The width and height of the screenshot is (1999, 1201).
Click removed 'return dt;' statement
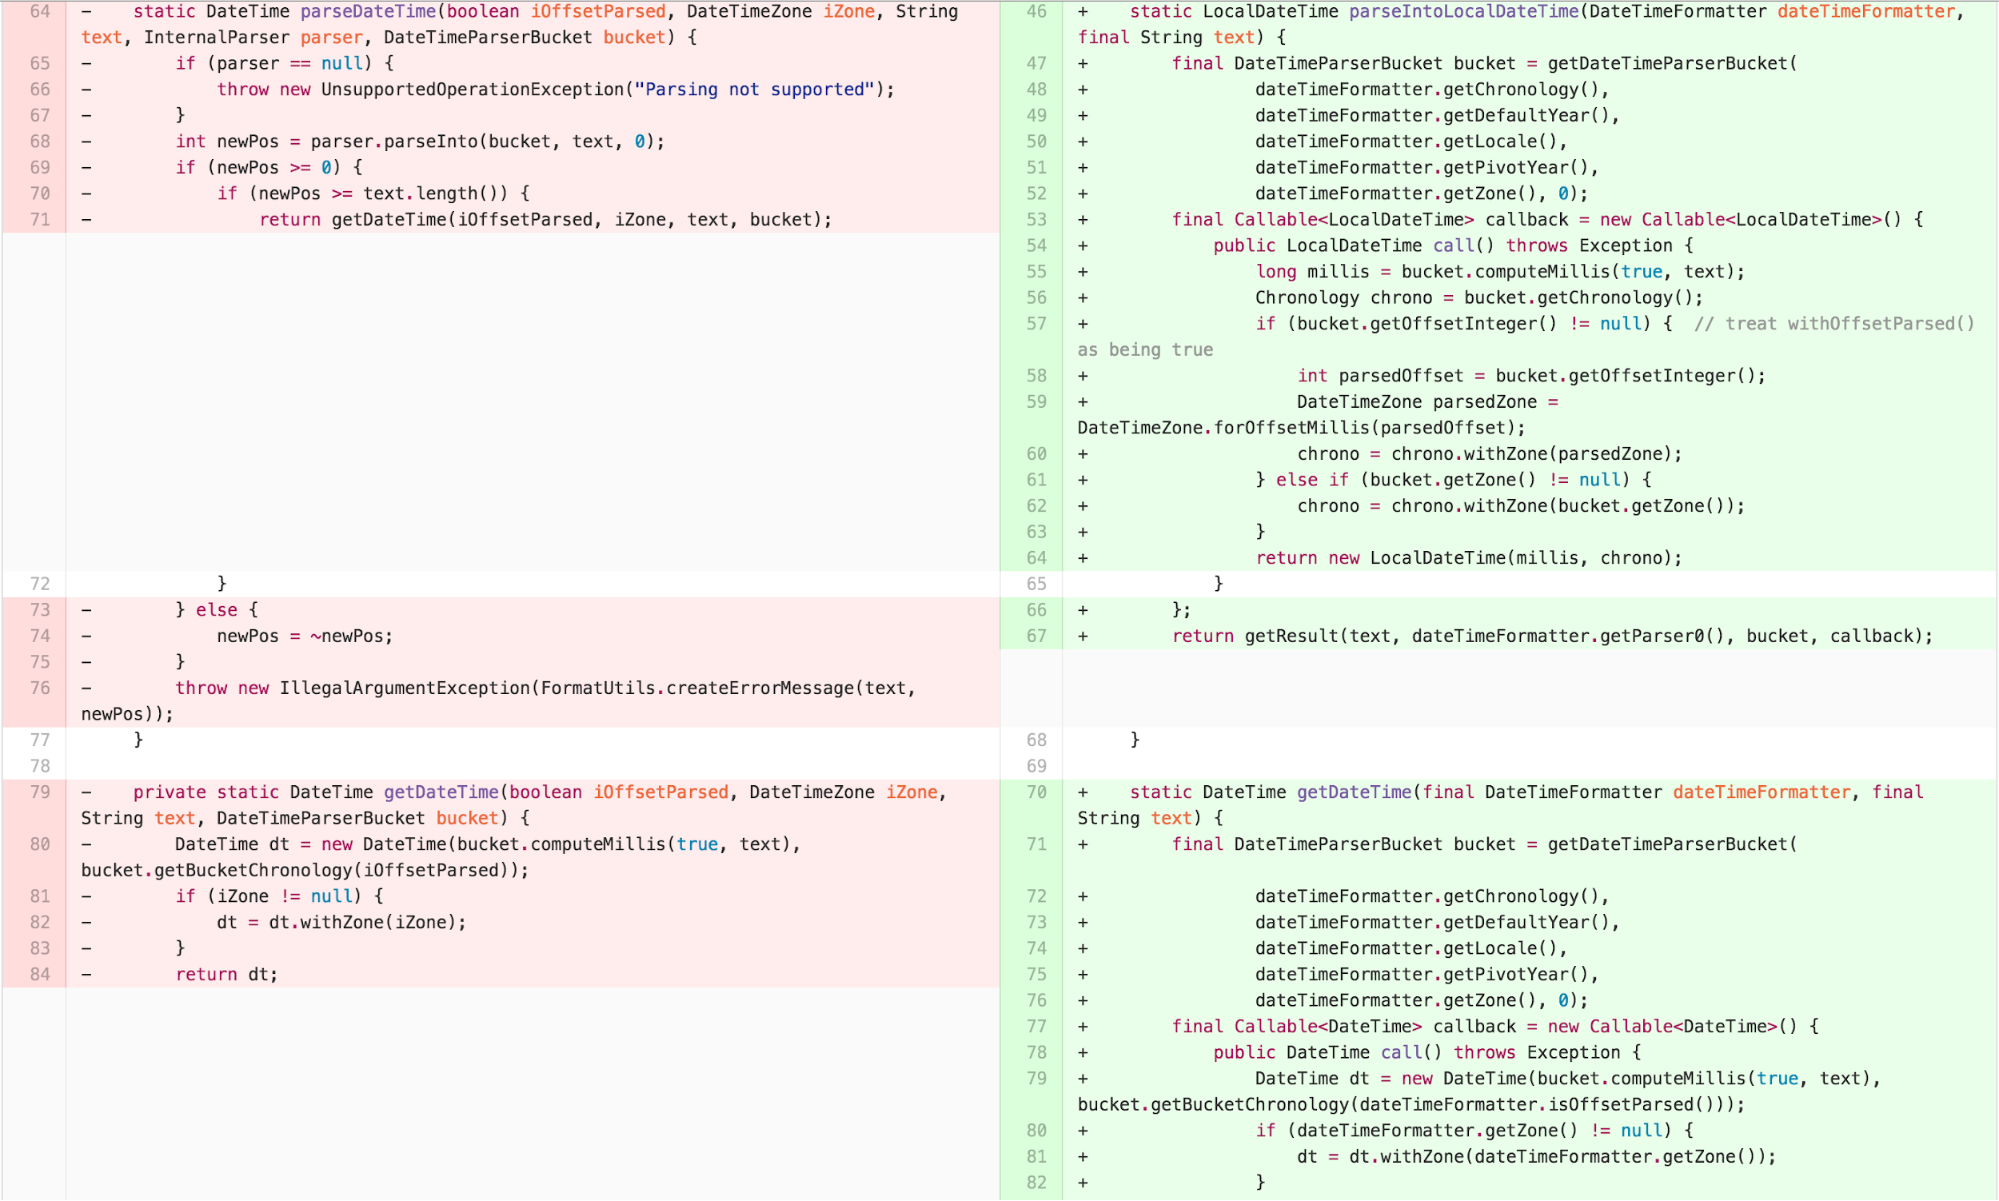click(226, 974)
